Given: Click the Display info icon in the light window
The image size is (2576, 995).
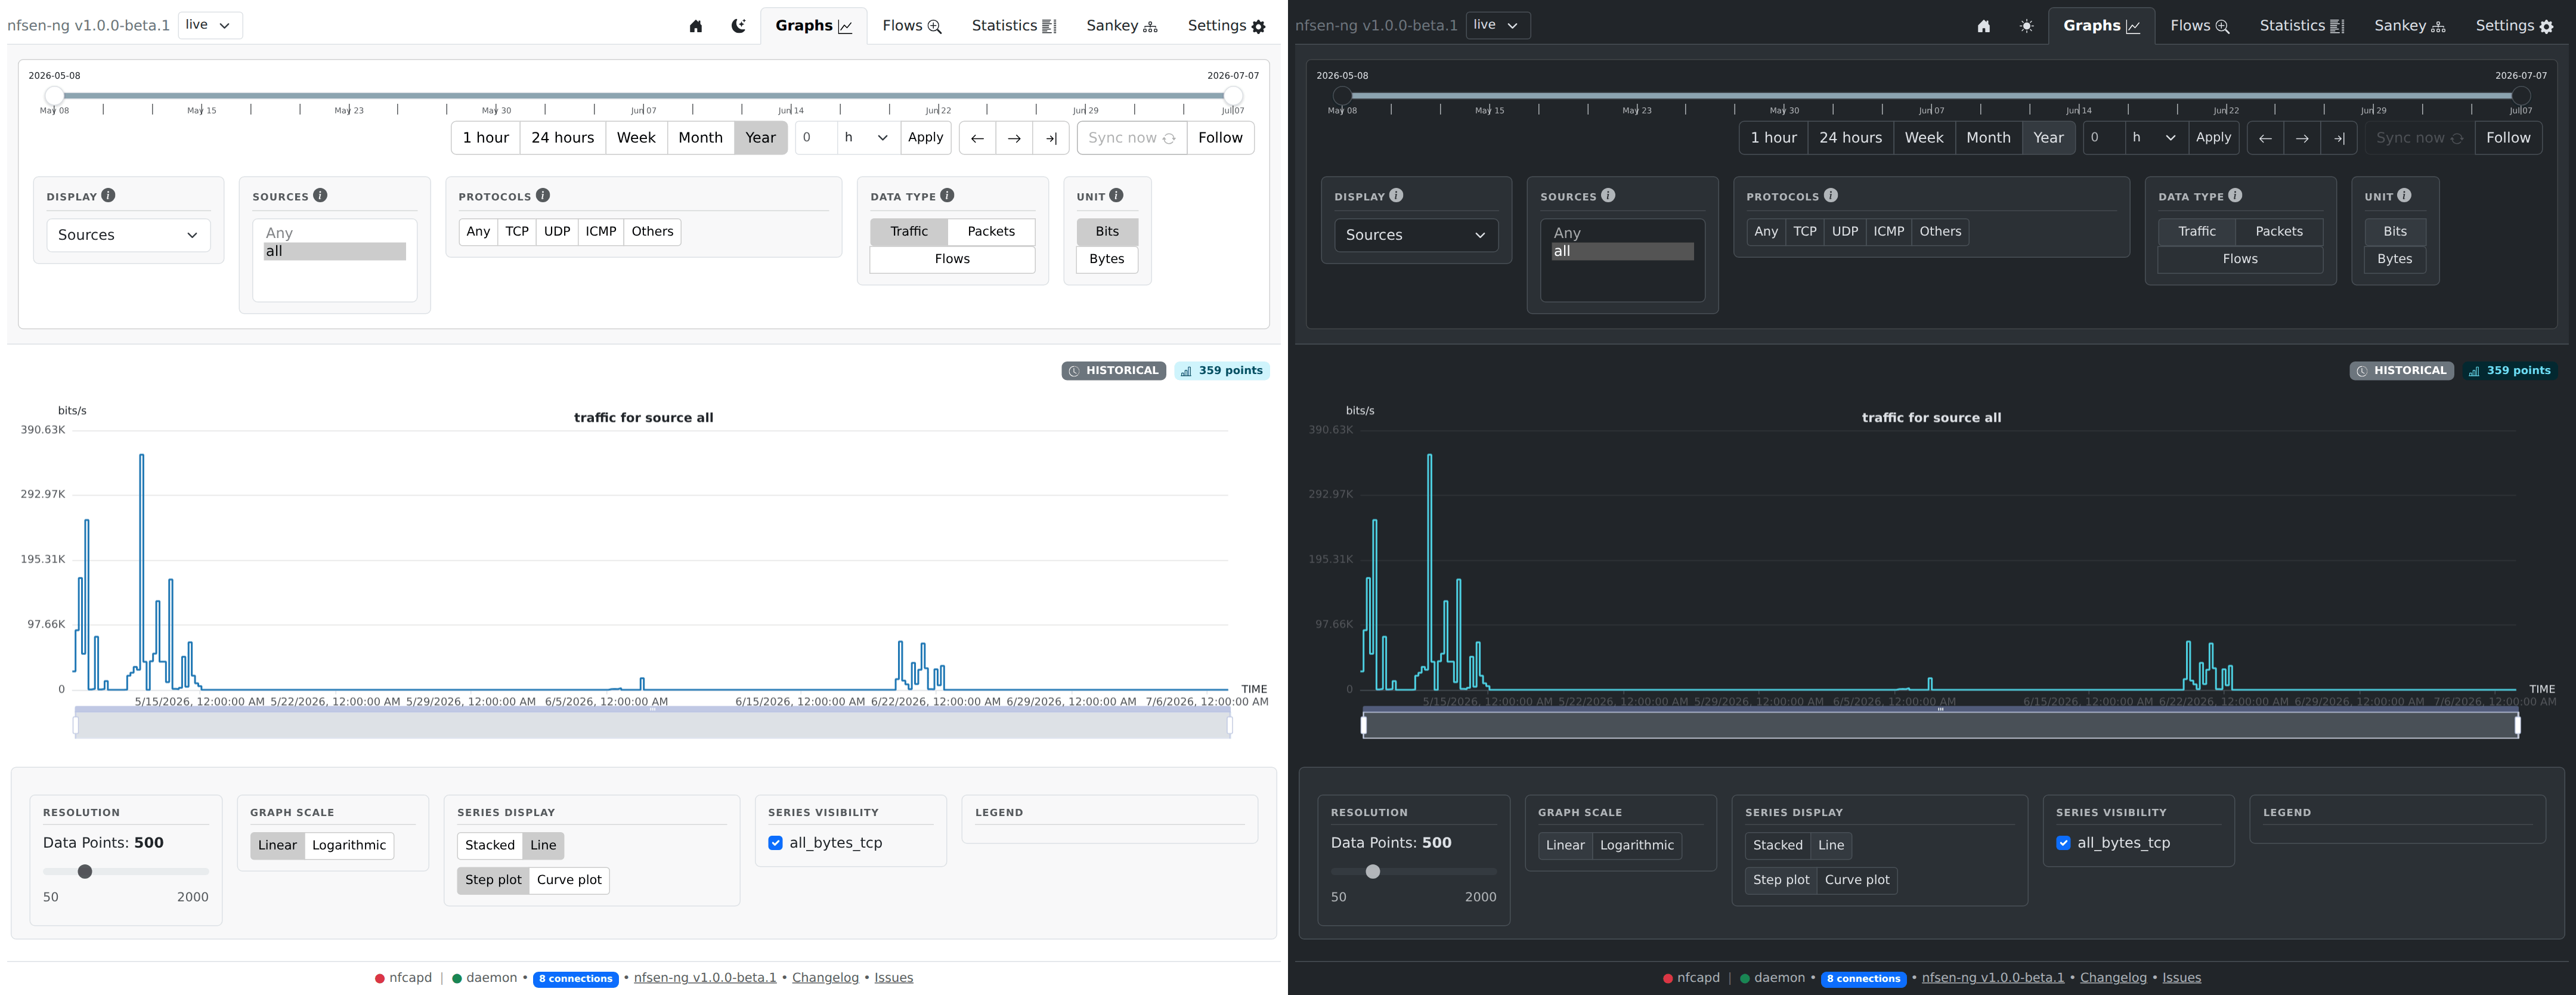Looking at the screenshot, I should pyautogui.click(x=108, y=195).
